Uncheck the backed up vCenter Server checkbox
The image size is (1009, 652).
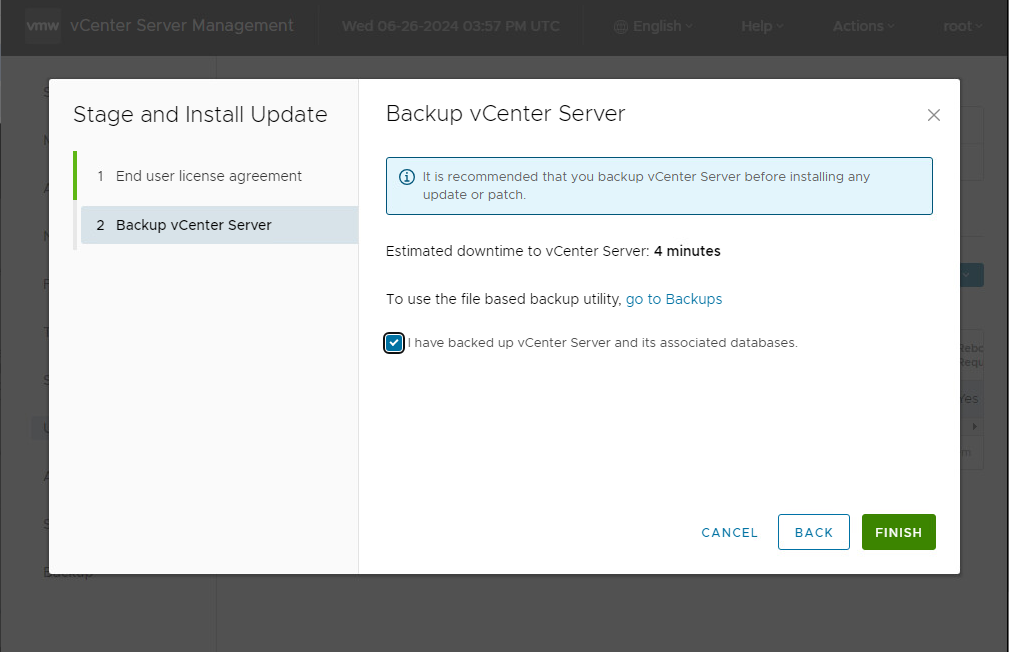(394, 343)
